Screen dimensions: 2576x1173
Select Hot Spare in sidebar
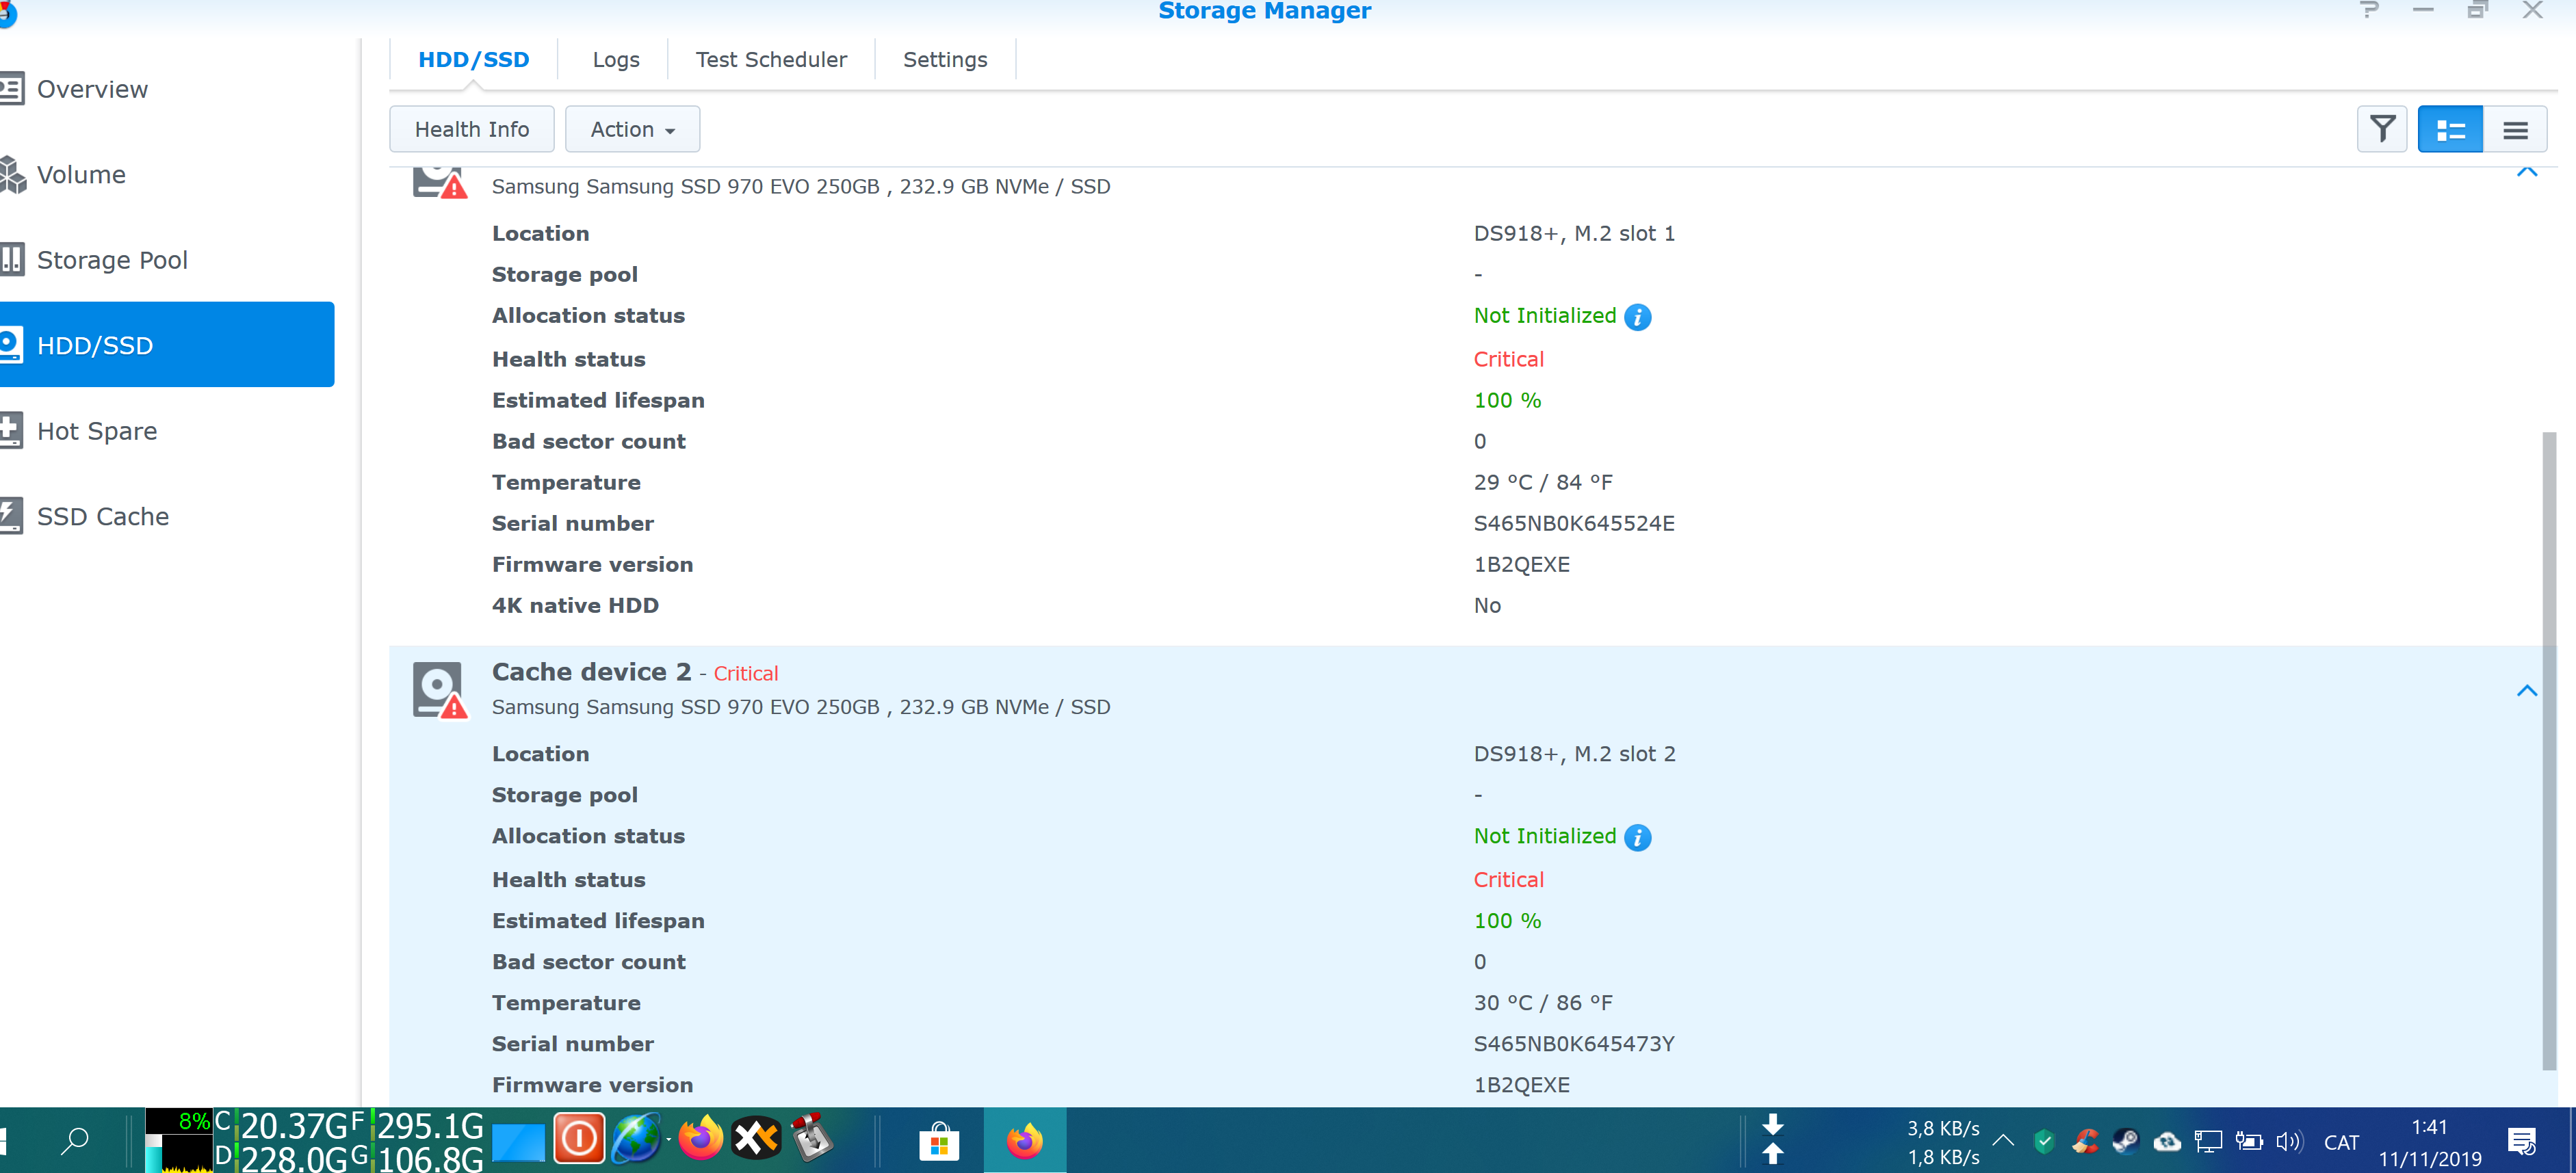click(96, 431)
